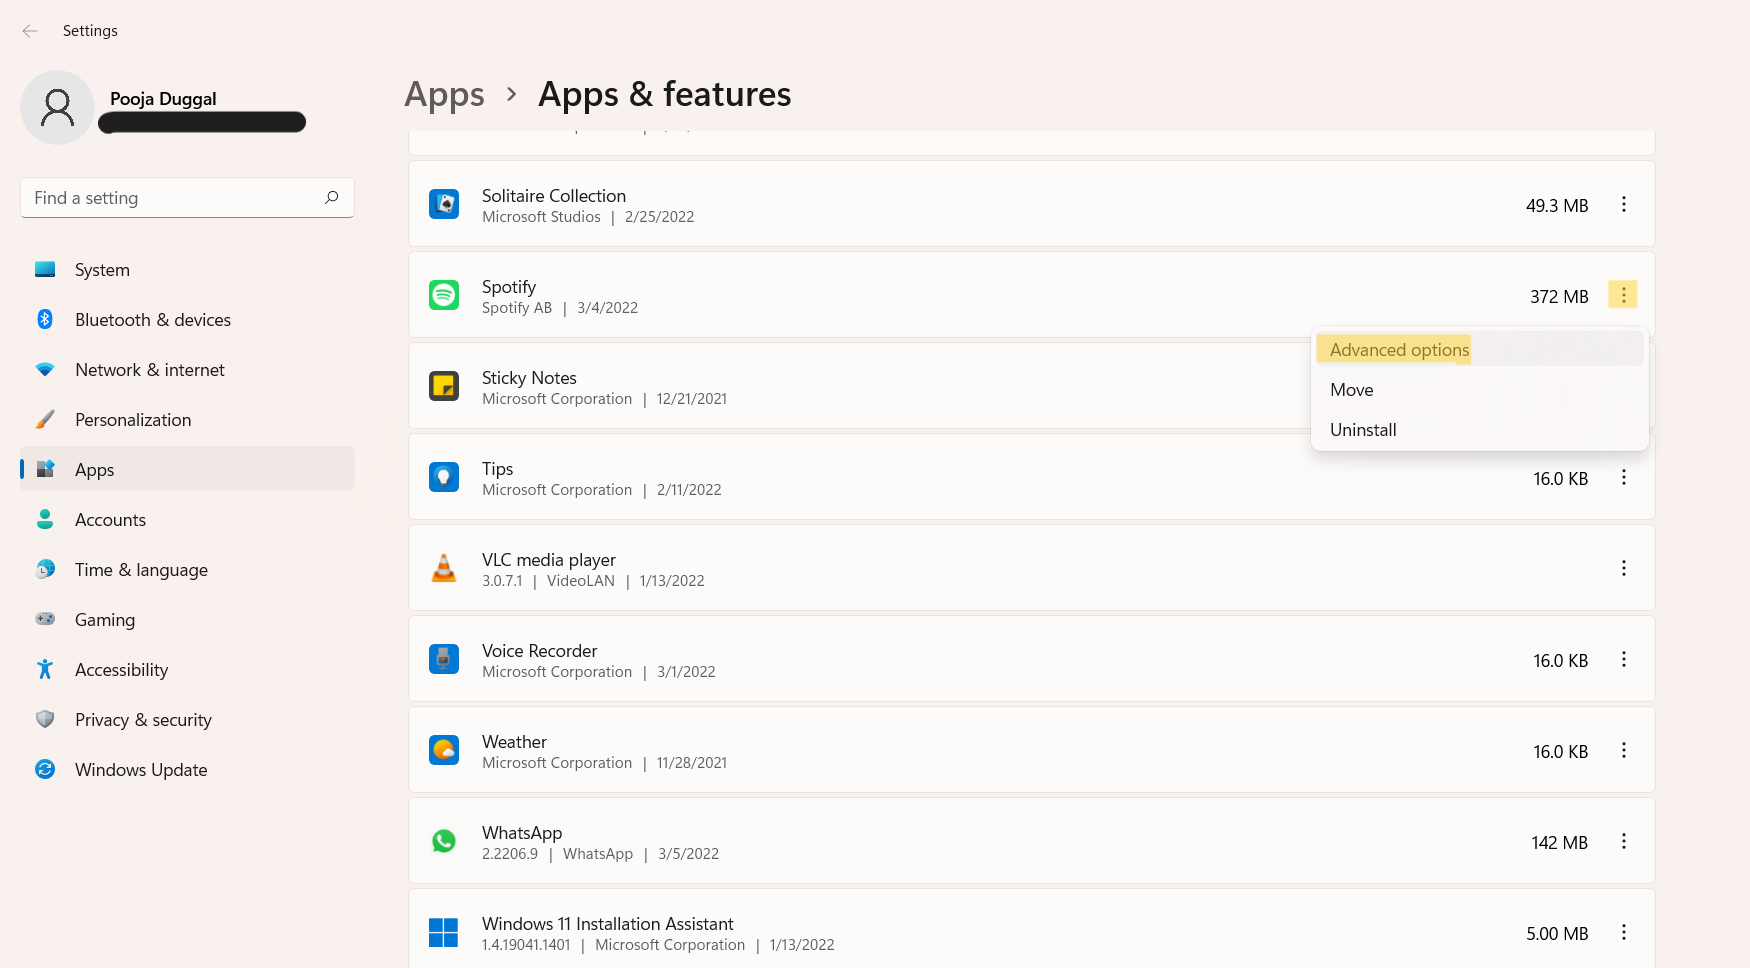Click the Sticky Notes app icon
This screenshot has height=968, width=1750.
pos(444,386)
